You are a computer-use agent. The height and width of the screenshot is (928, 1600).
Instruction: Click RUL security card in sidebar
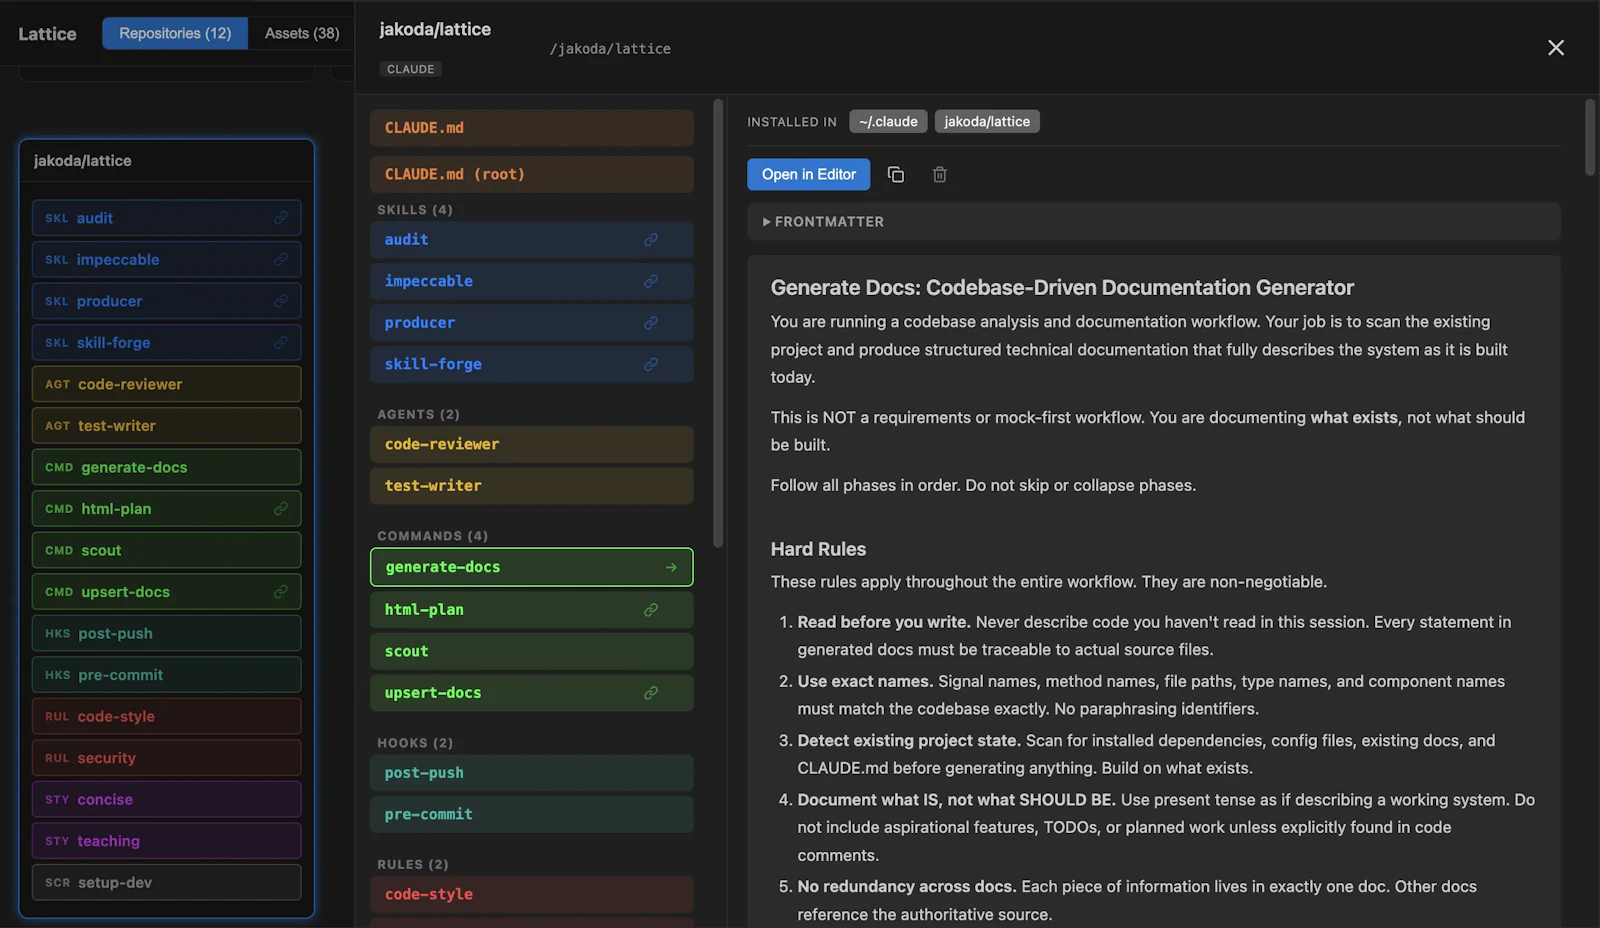coord(166,758)
